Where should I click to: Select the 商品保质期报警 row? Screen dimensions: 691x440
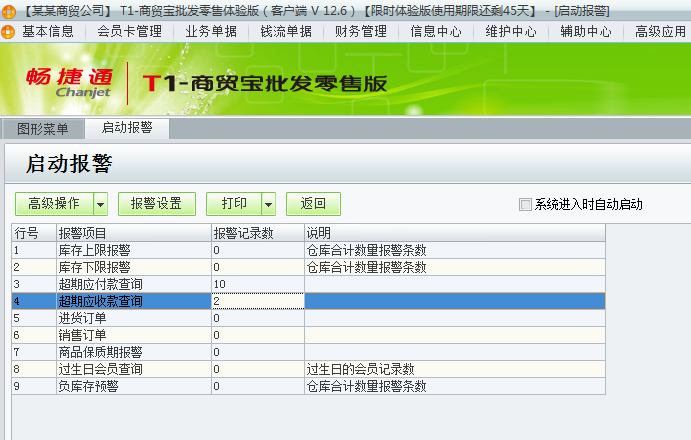coord(308,352)
